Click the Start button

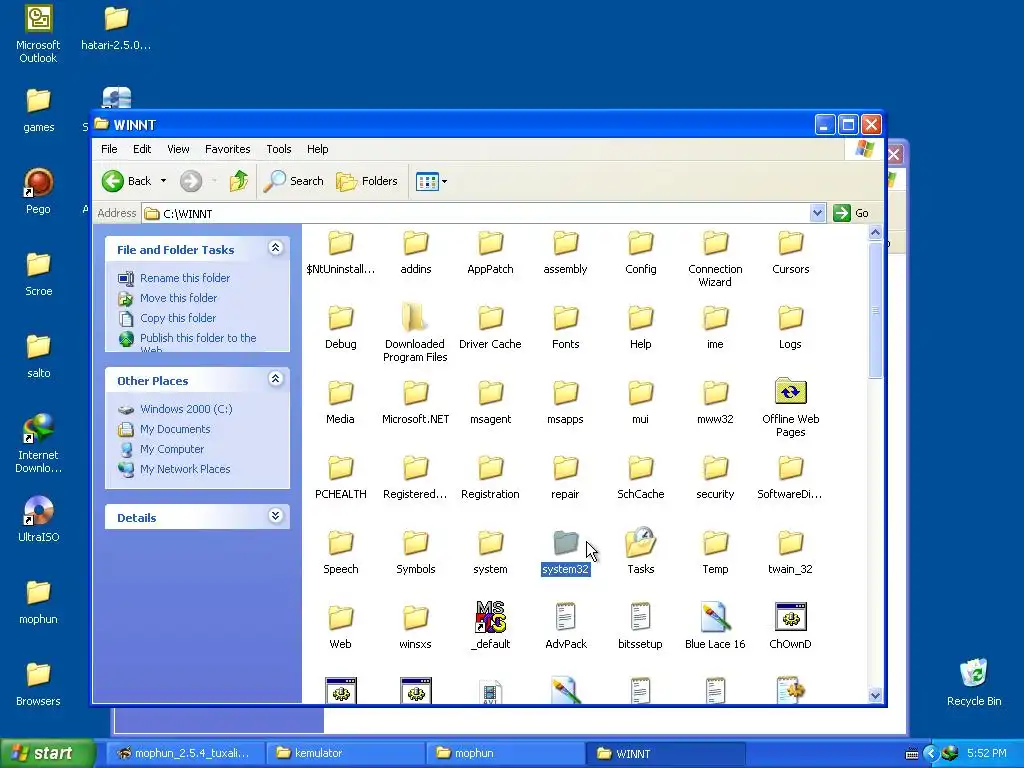47,753
